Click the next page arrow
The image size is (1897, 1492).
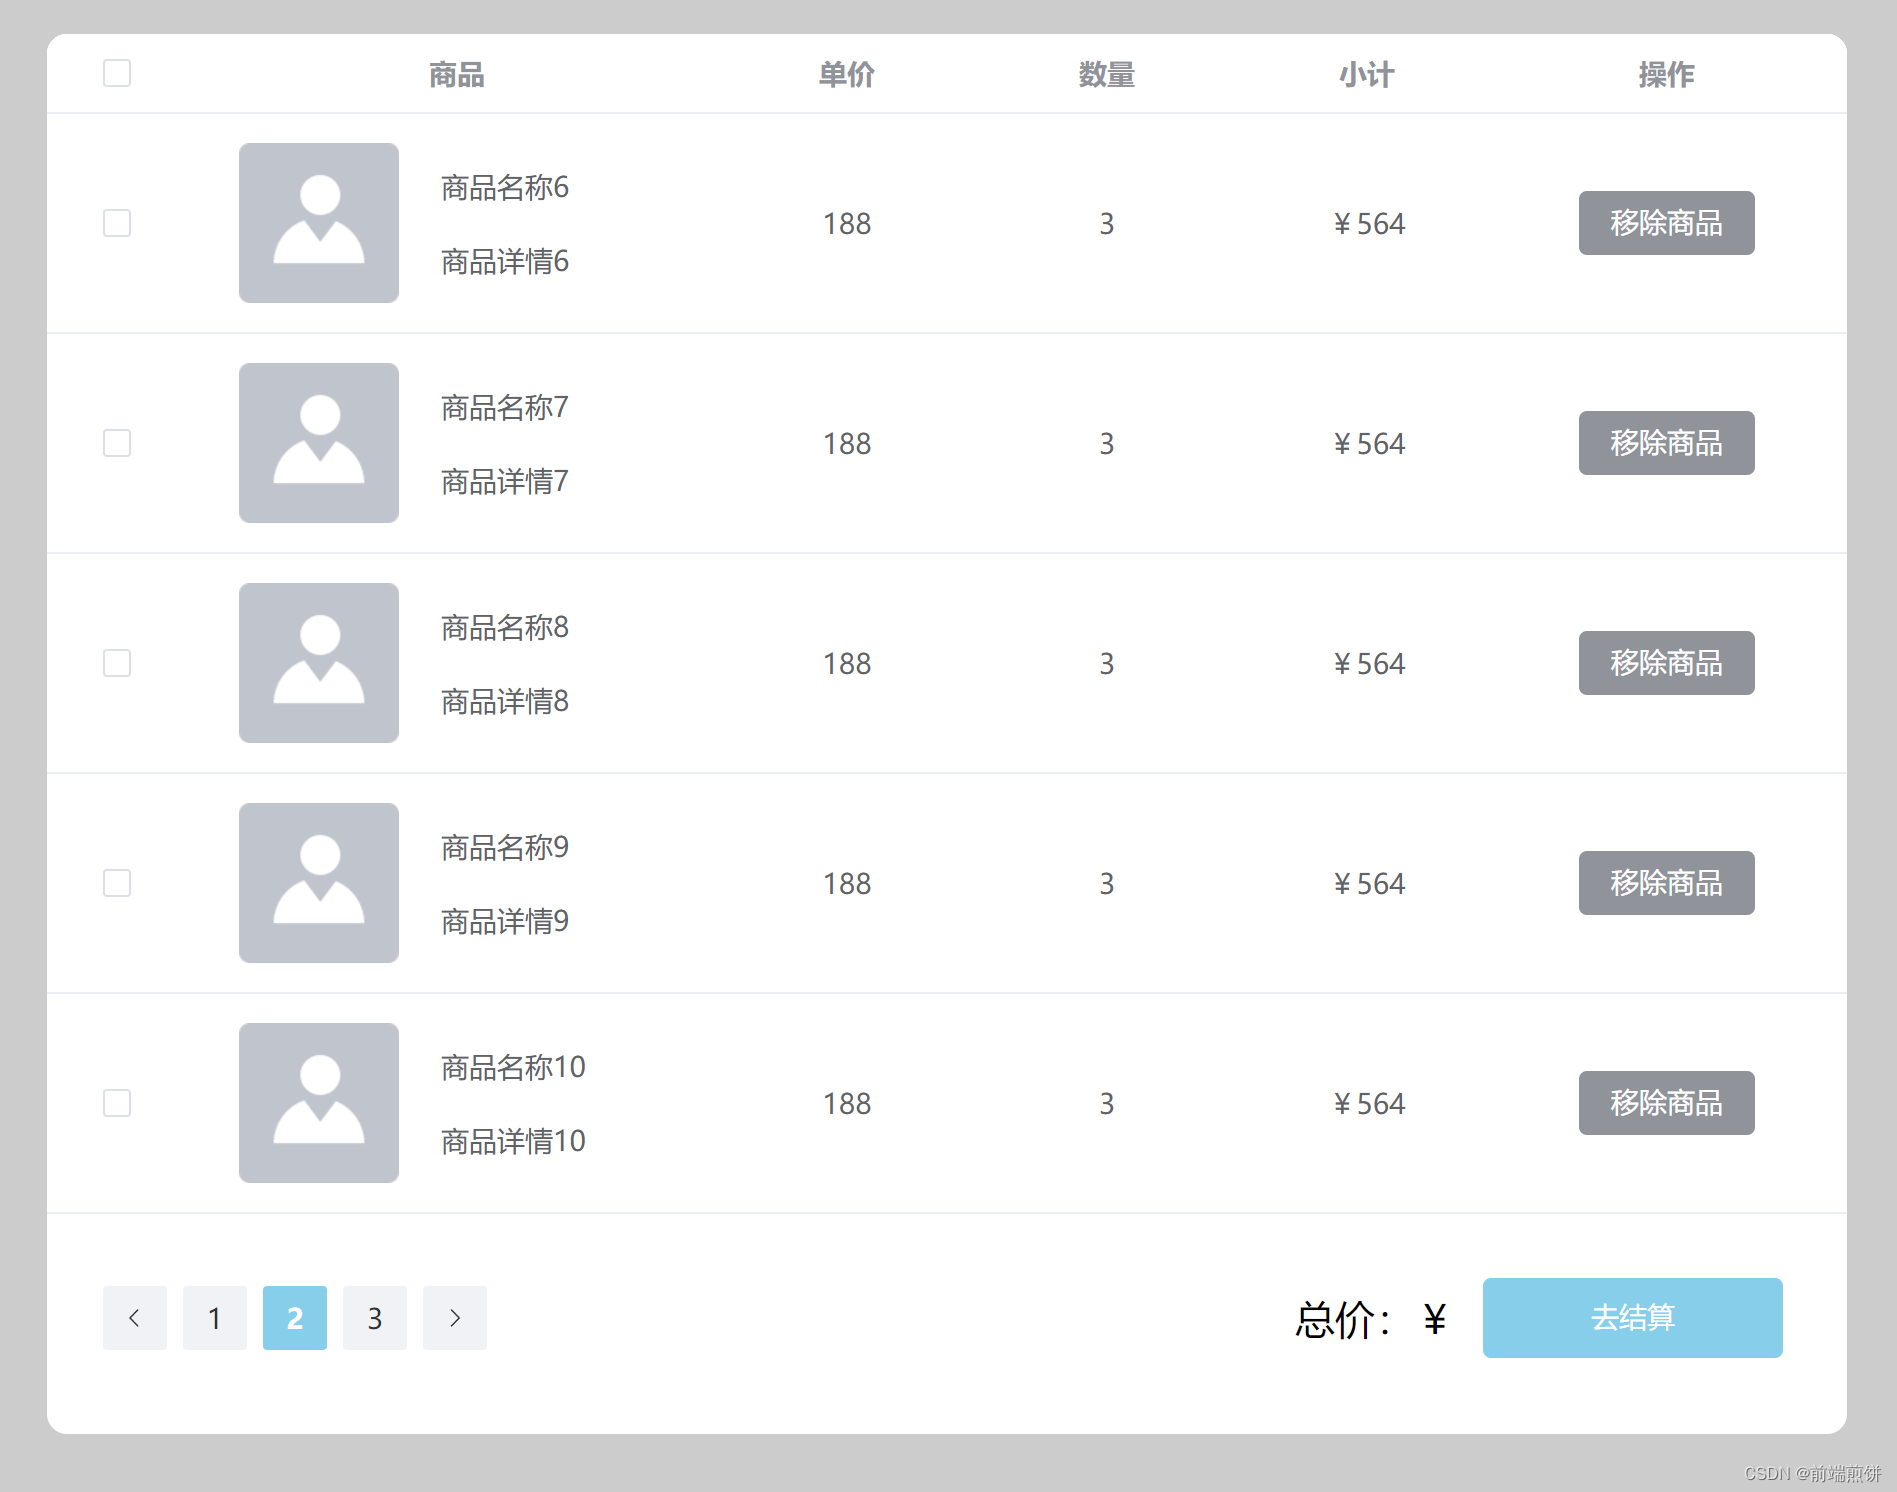(x=454, y=1318)
